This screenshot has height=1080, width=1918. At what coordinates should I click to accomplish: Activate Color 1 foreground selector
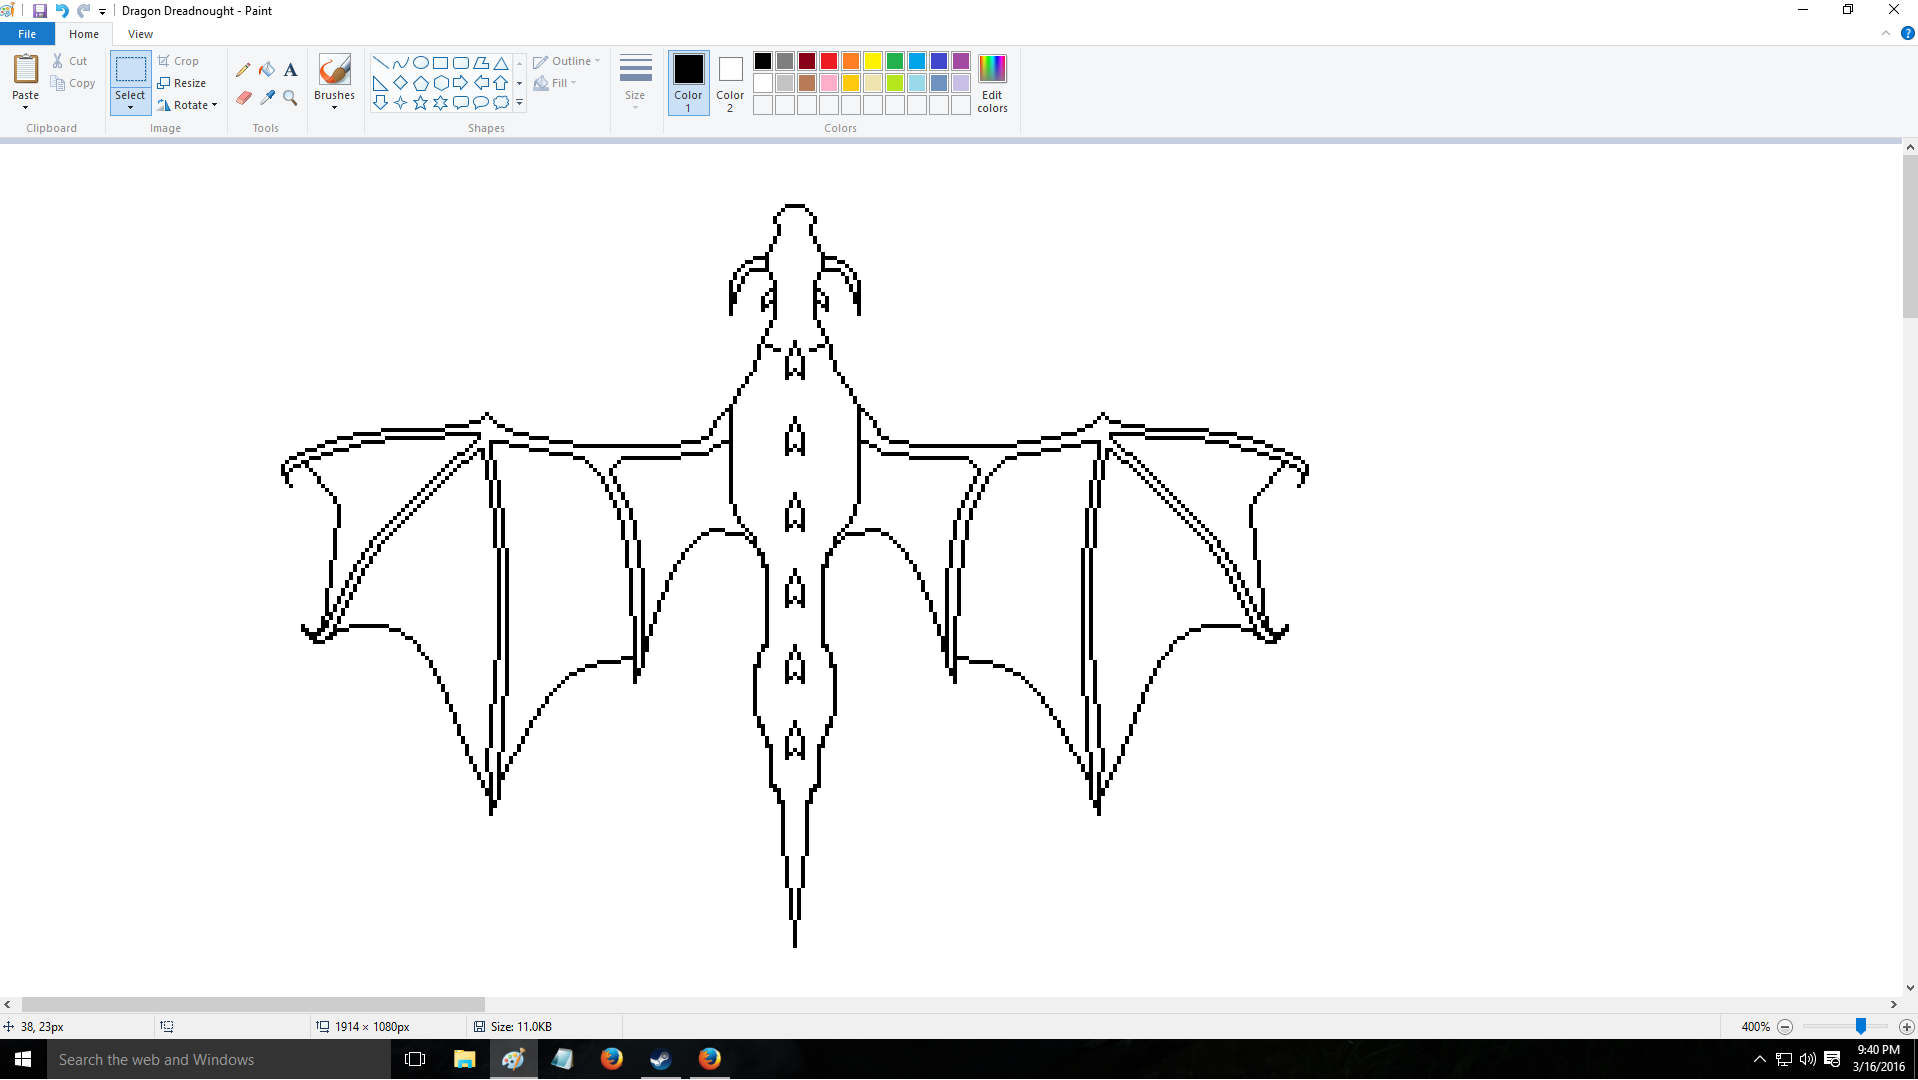click(x=688, y=83)
